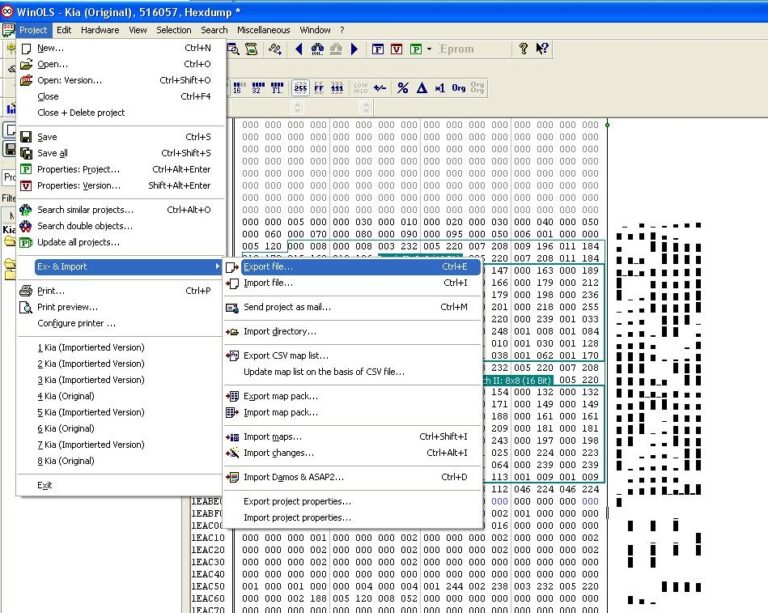Screen dimensions: 768x613
Task: Select Import directory... entry
Action: (x=353, y=331)
